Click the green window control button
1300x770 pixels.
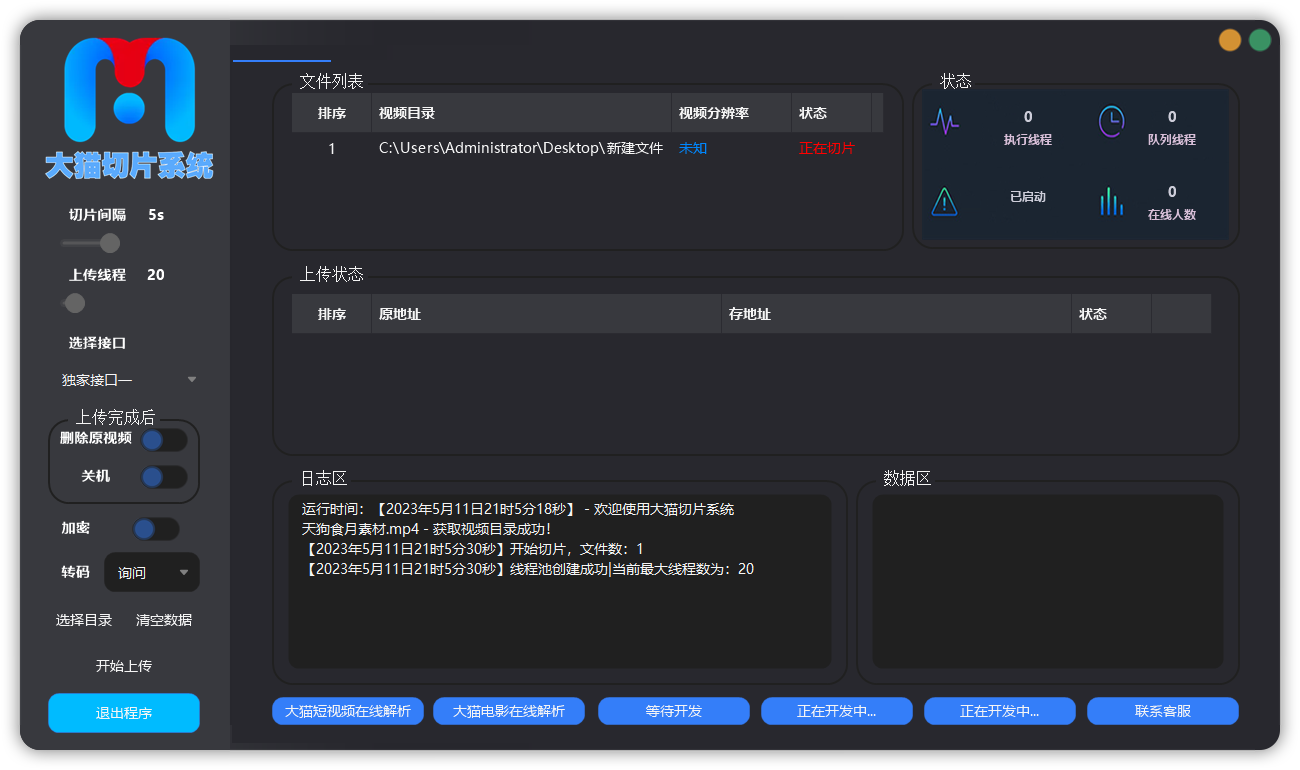click(1260, 40)
